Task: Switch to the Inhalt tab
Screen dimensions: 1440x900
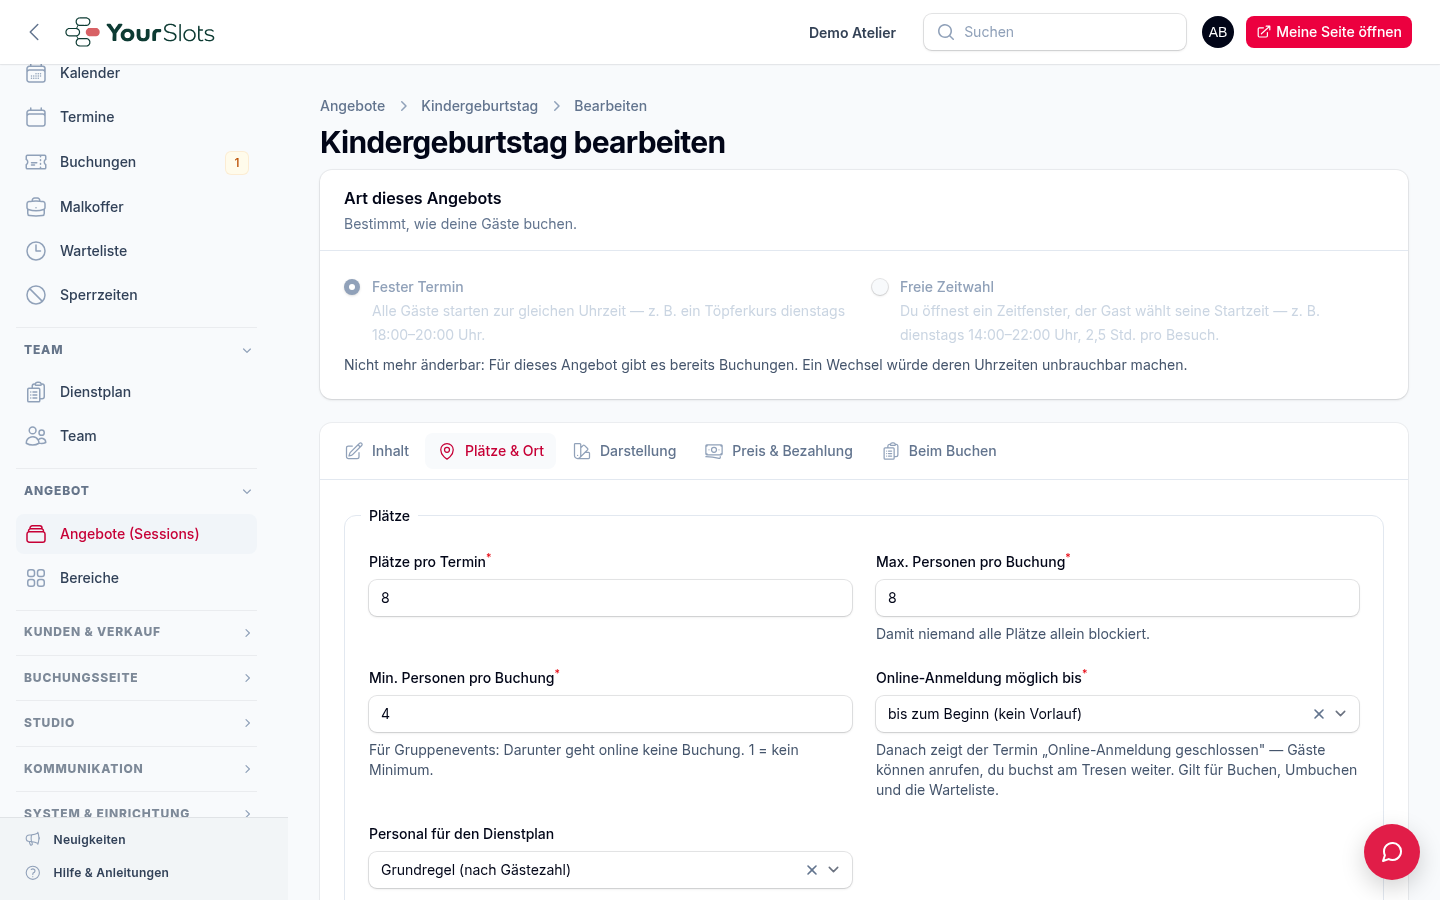Action: 377,451
